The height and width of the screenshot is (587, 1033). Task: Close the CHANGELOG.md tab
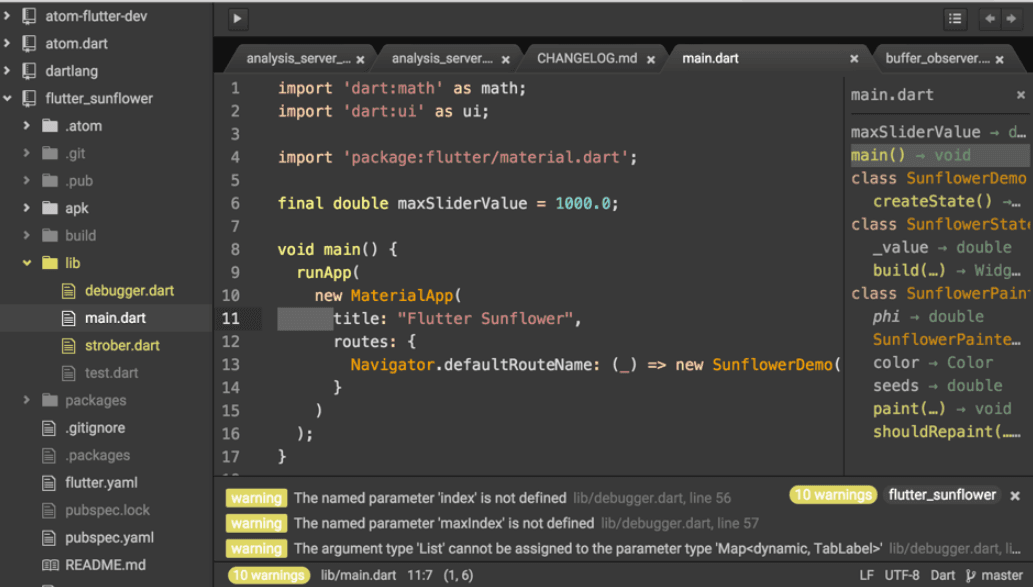(x=651, y=59)
